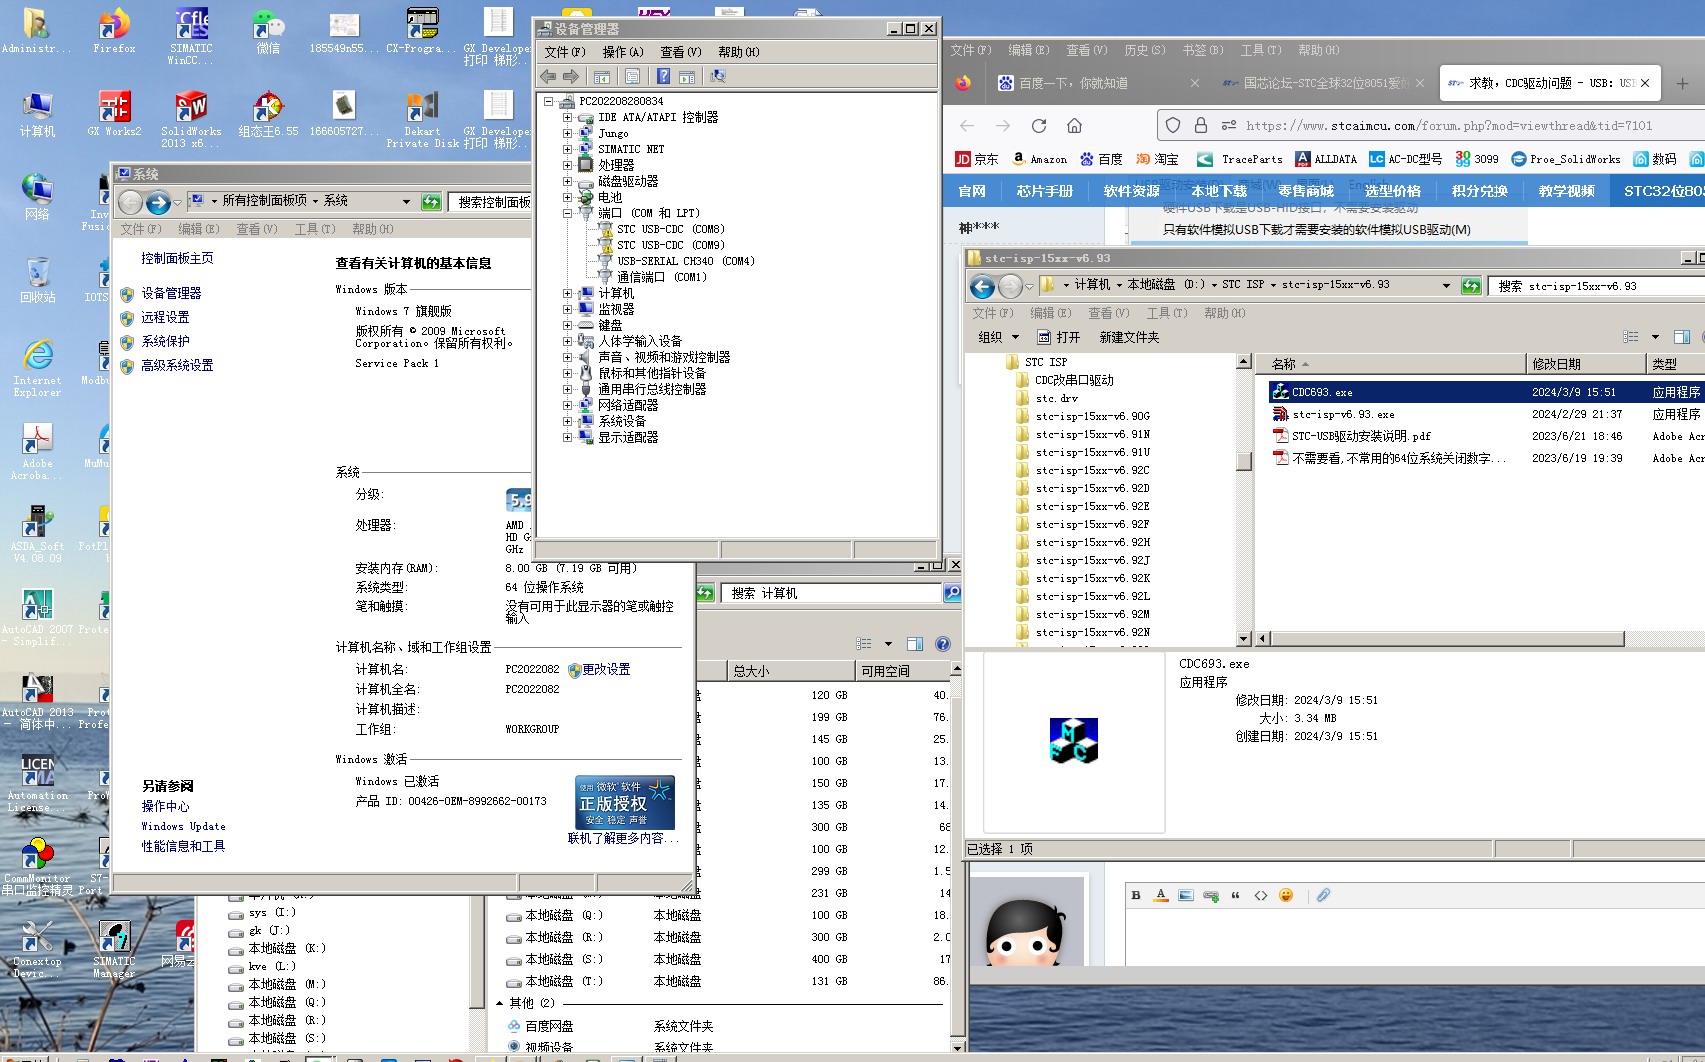Viewport: 1705px width, 1062px height.
Task: Click 教学视频 in forum navigation
Action: (x=1566, y=191)
